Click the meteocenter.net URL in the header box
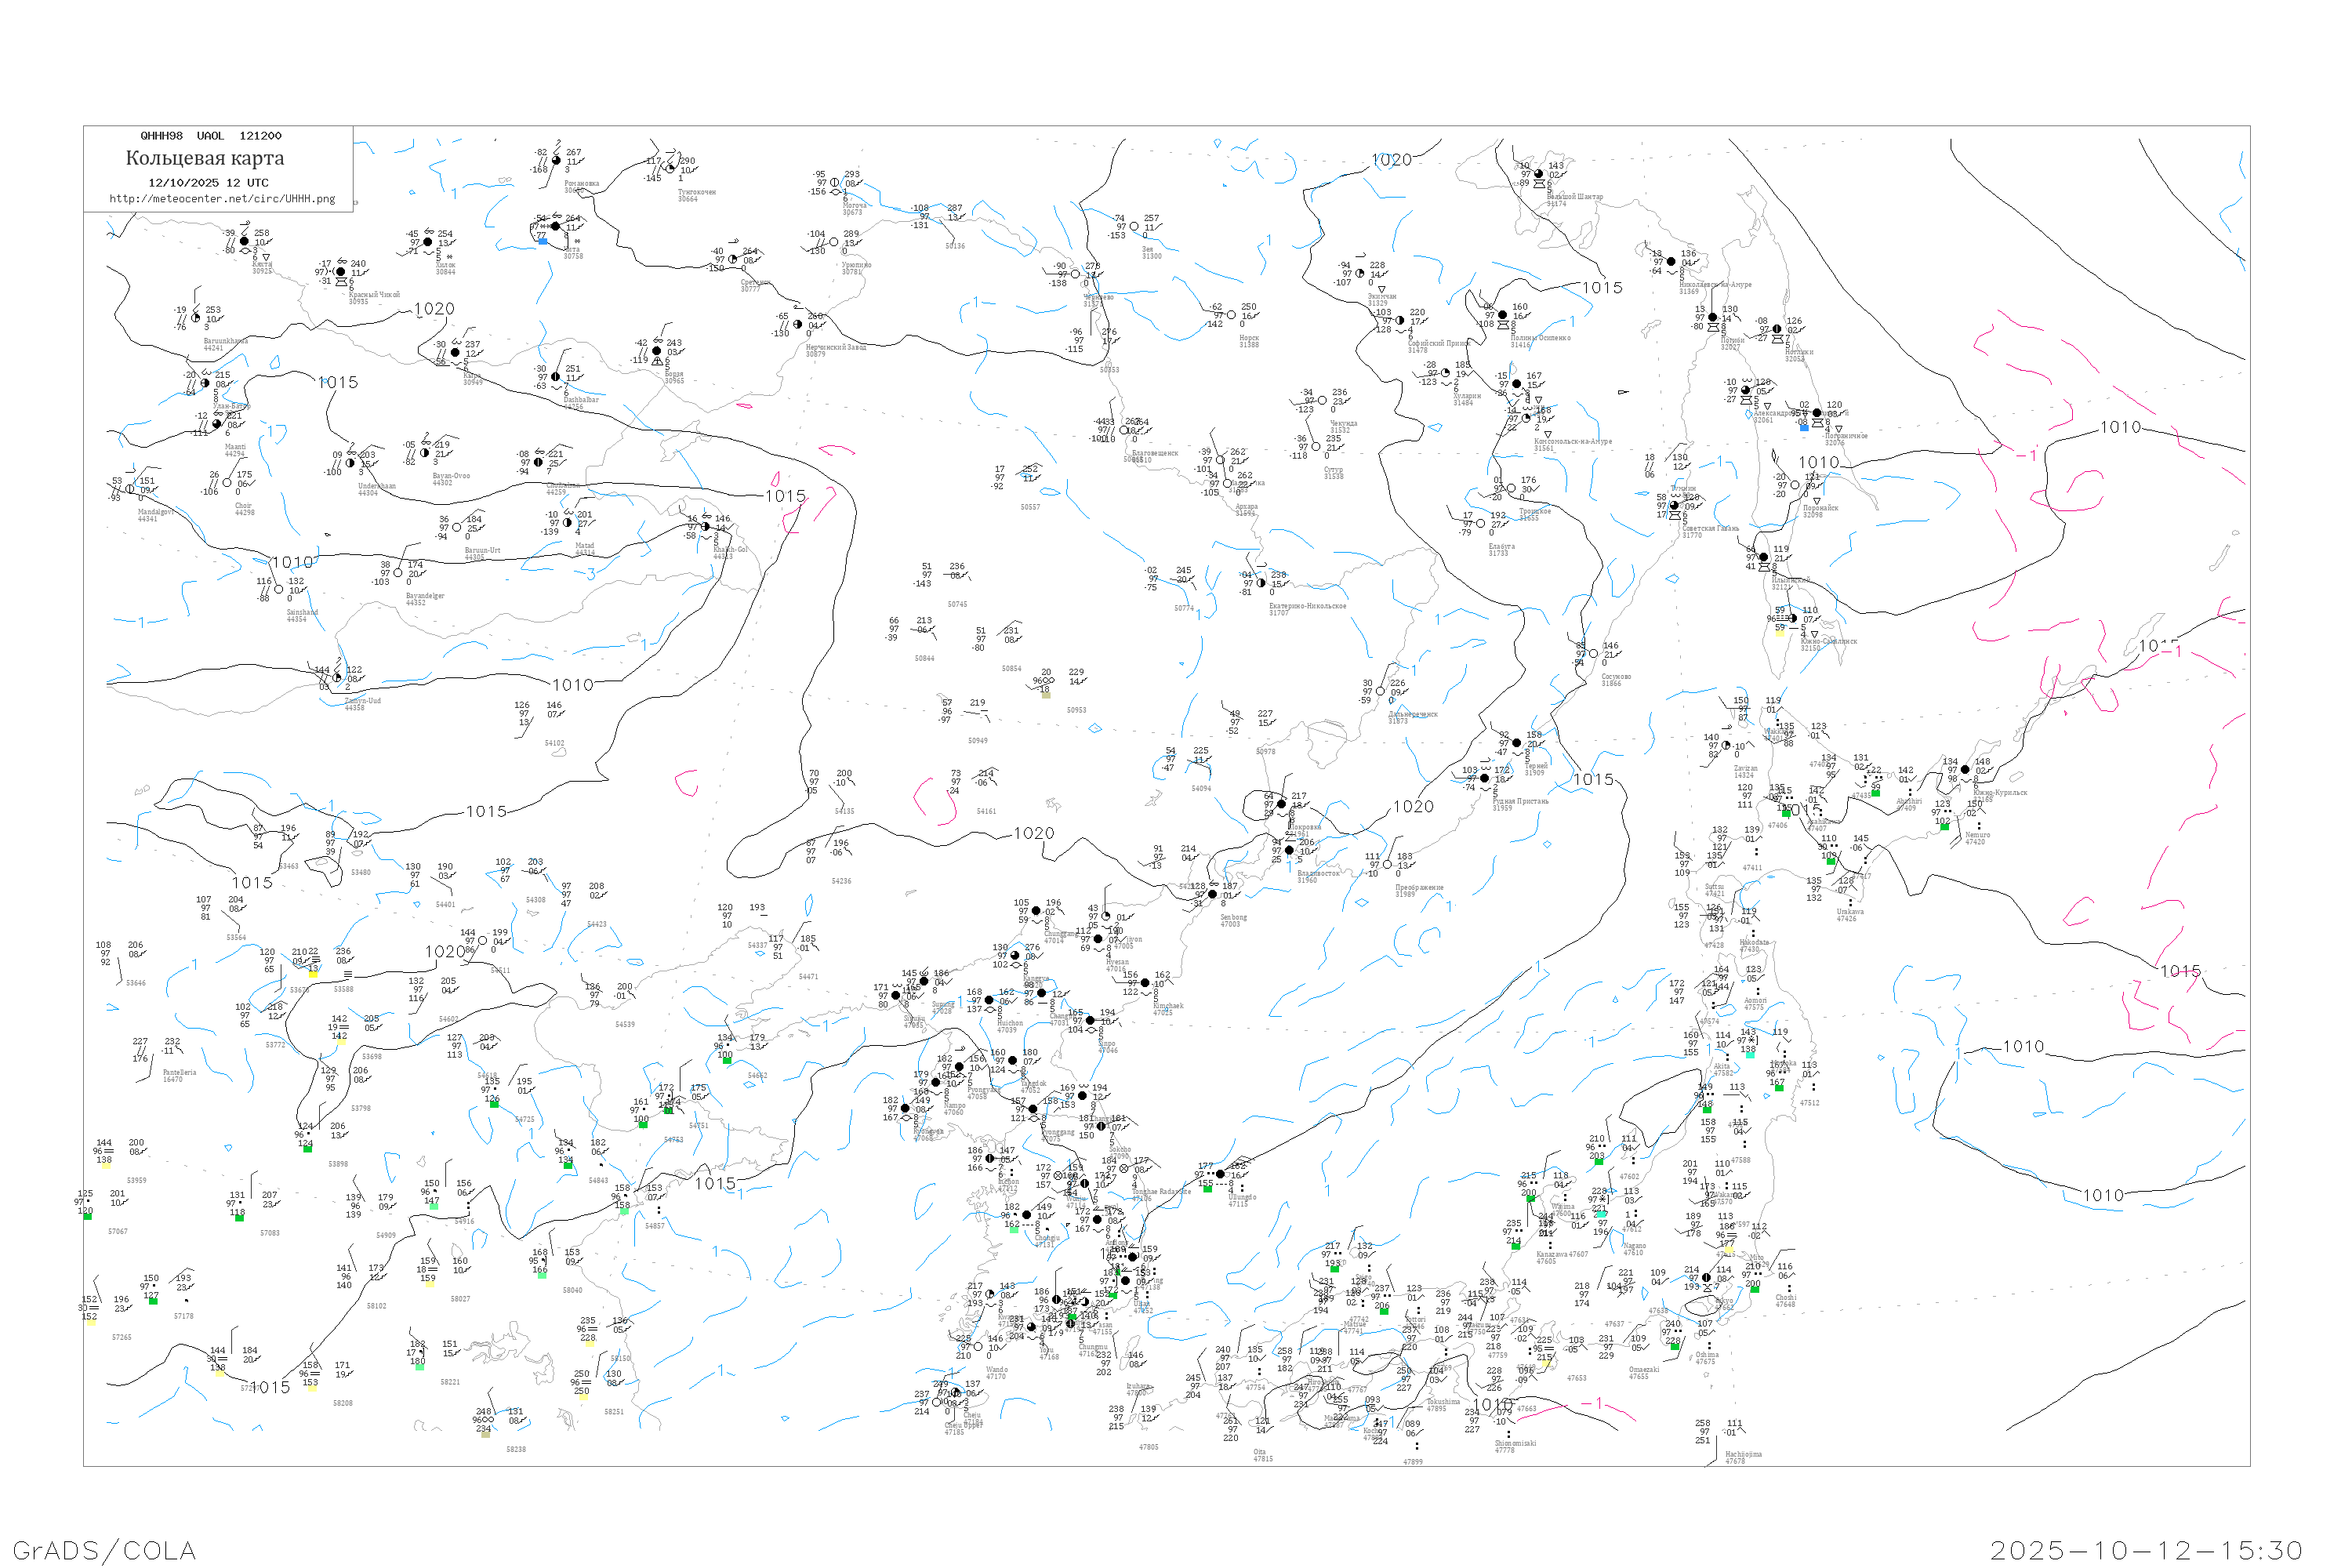Image resolution: width=2352 pixels, height=1568 pixels. (222, 199)
